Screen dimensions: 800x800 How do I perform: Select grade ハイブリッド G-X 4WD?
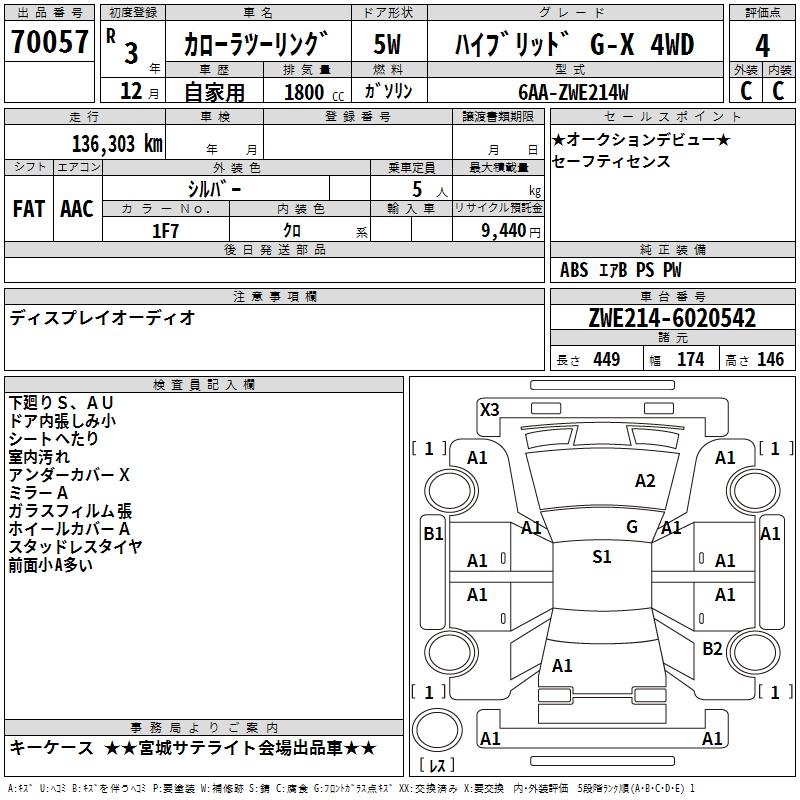574,44
